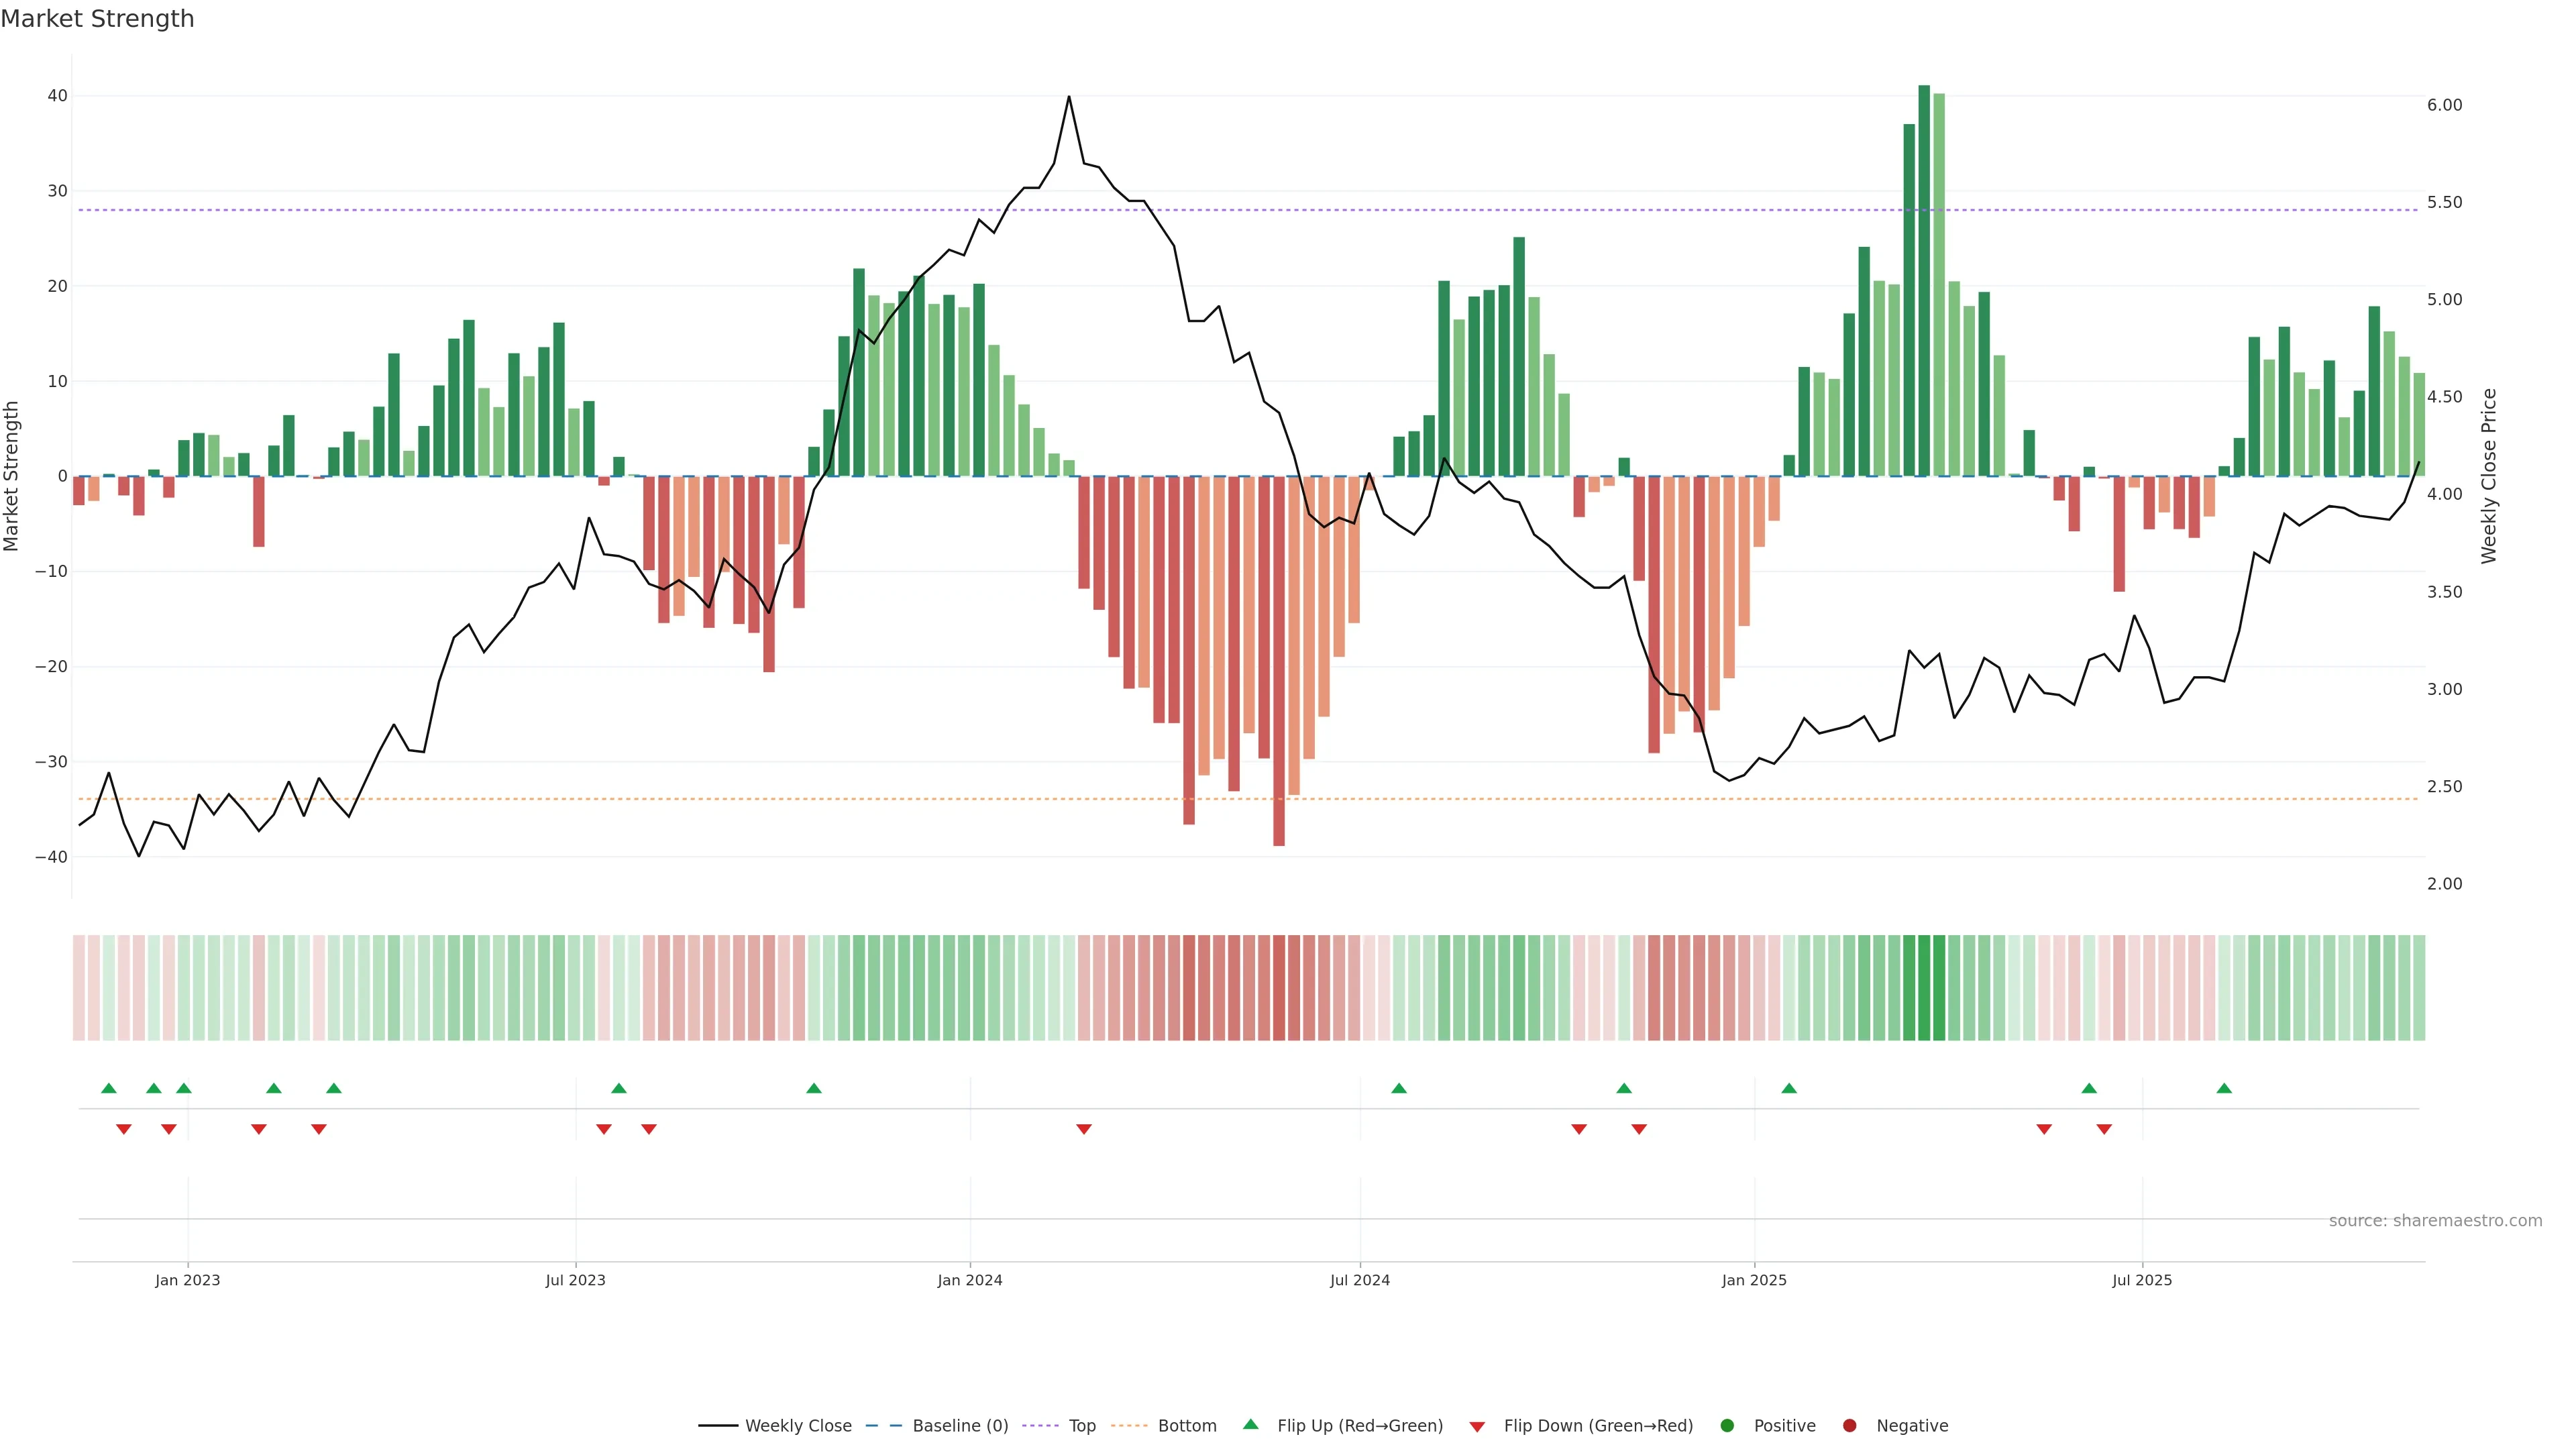Click the first green flip-up triangle marker
Image resolution: width=2576 pixels, height=1449 pixels.
pyautogui.click(x=109, y=1088)
